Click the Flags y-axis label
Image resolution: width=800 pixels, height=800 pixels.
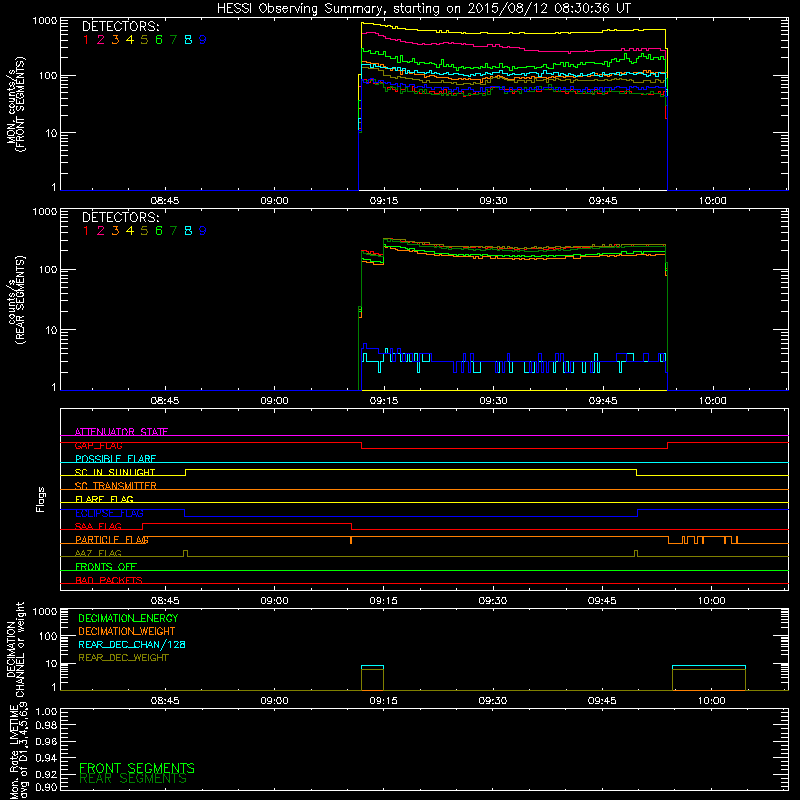(41, 499)
